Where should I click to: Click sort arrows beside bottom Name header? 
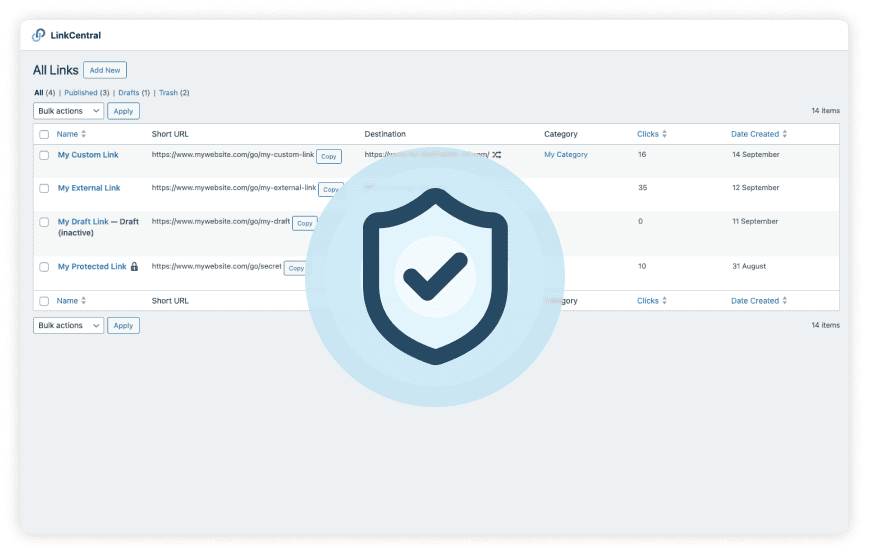click(84, 301)
